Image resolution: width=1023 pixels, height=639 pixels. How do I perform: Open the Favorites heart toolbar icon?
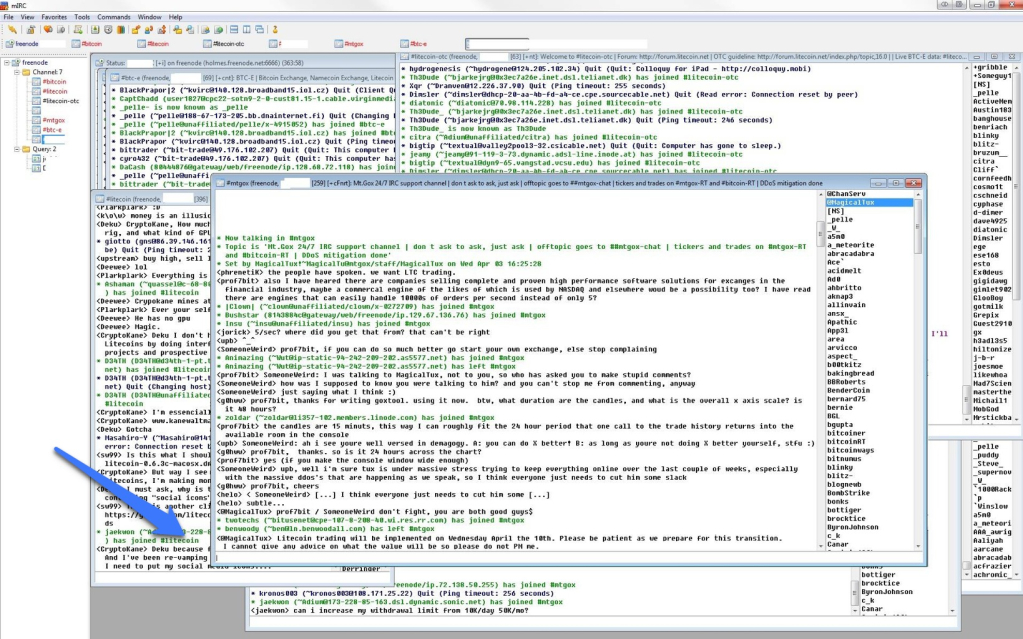(x=48, y=29)
